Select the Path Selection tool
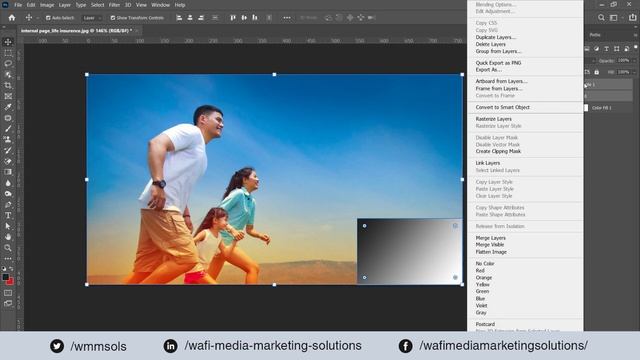 [8, 226]
